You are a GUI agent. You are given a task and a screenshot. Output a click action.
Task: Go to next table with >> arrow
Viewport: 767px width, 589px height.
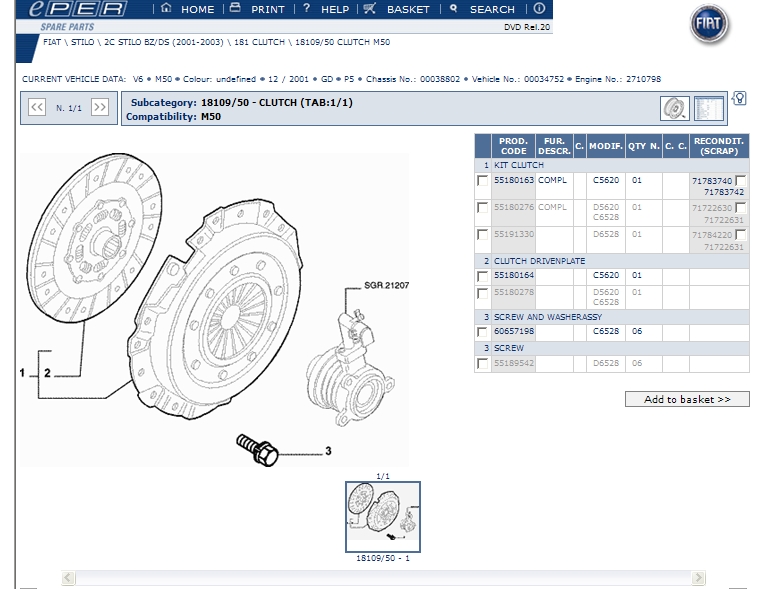coord(99,107)
